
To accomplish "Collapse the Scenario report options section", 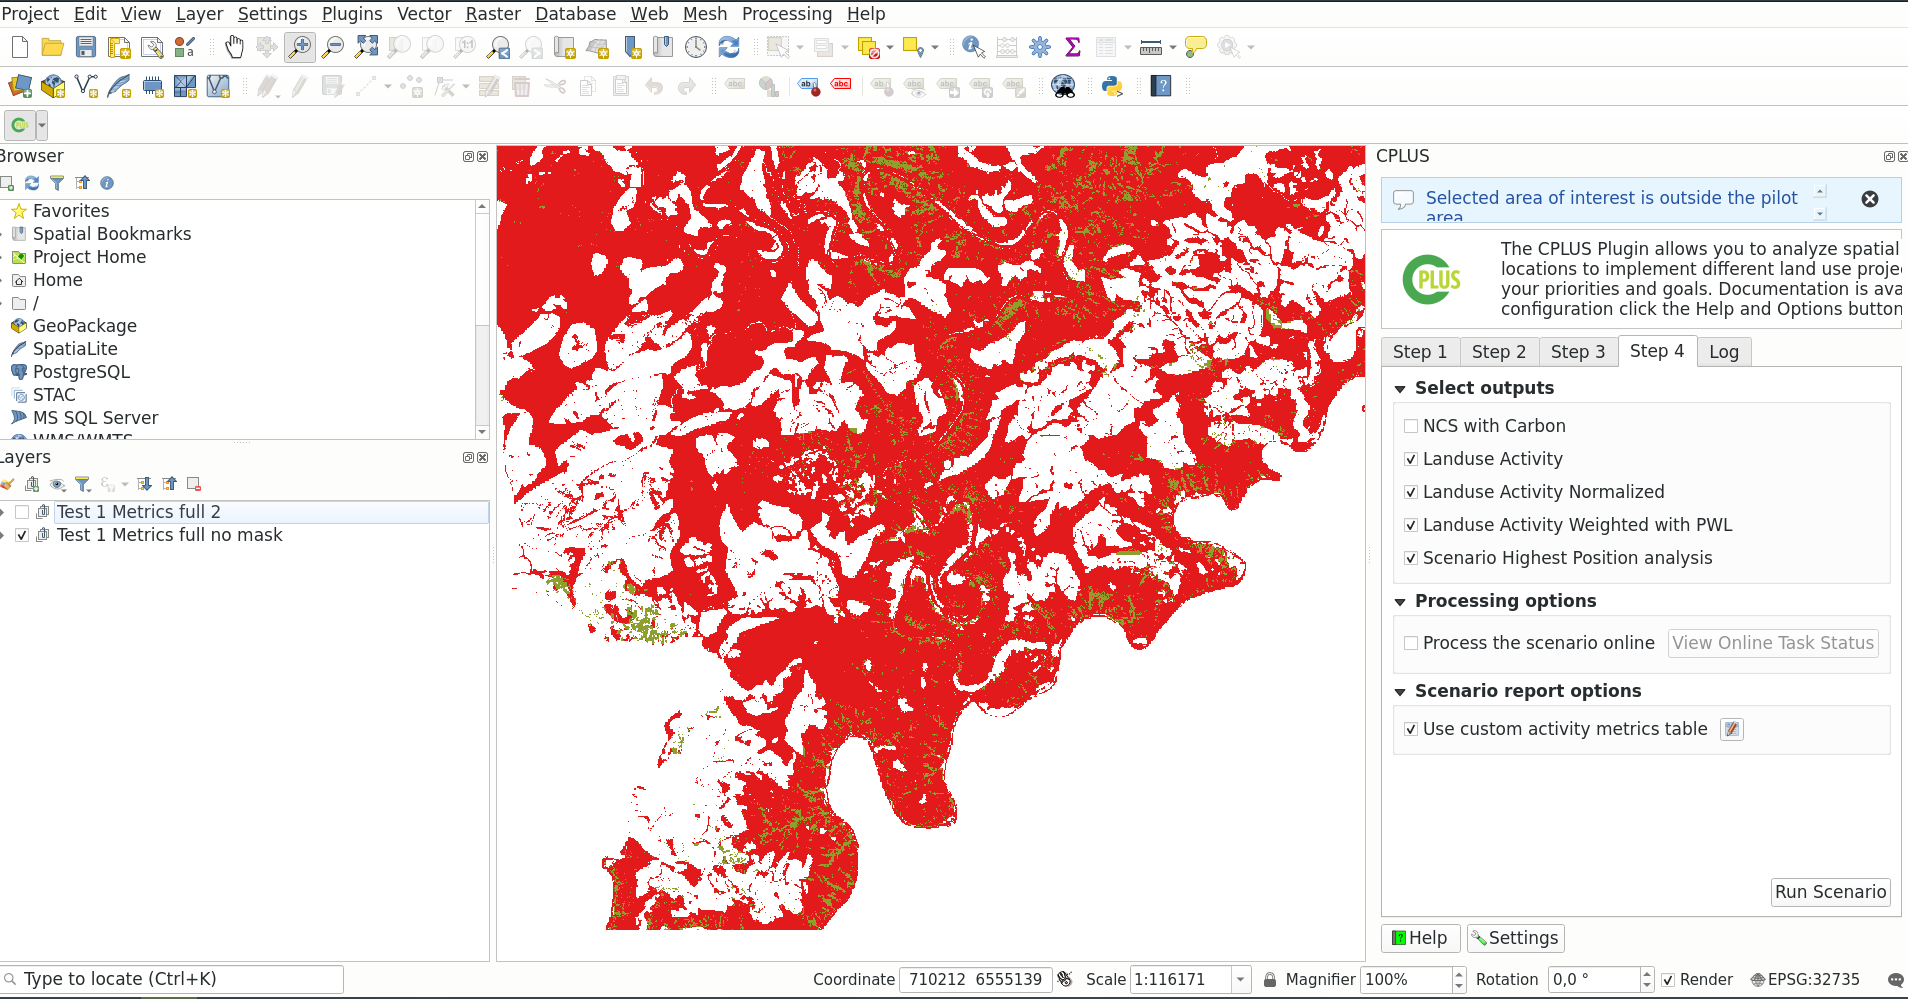I will pos(1400,691).
